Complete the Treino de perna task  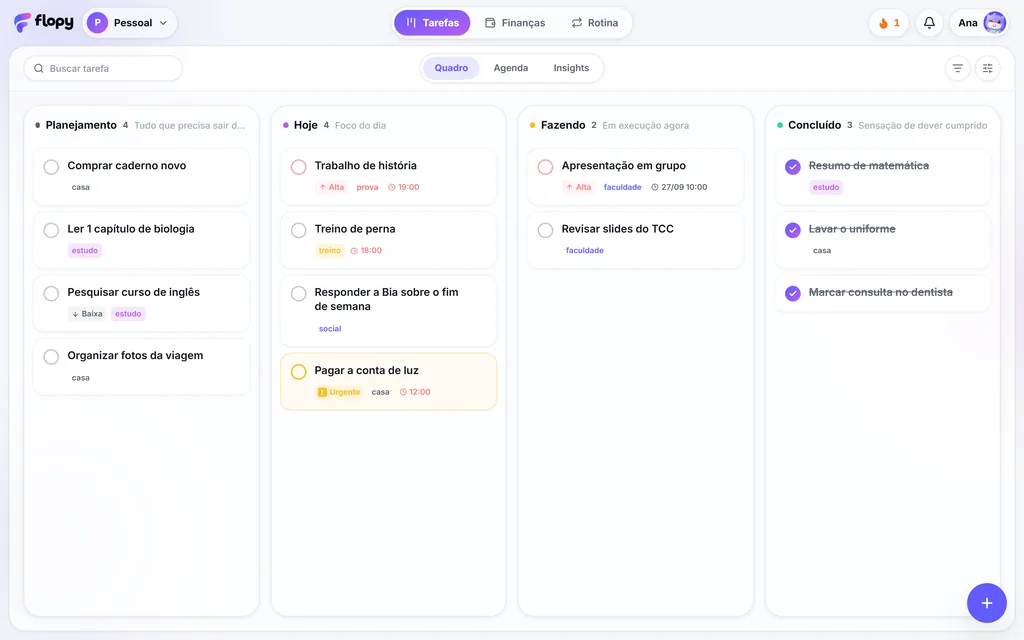coord(298,230)
